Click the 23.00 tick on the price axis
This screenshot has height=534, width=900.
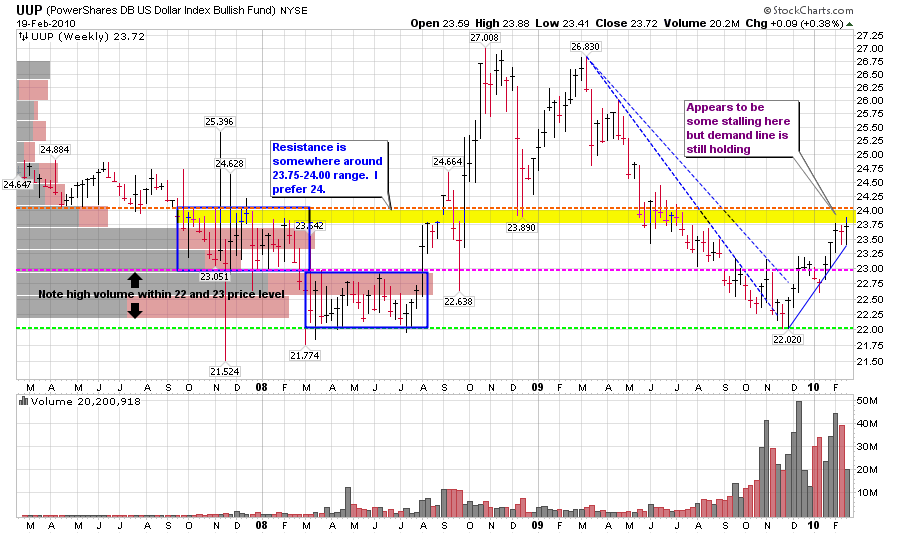(x=870, y=269)
